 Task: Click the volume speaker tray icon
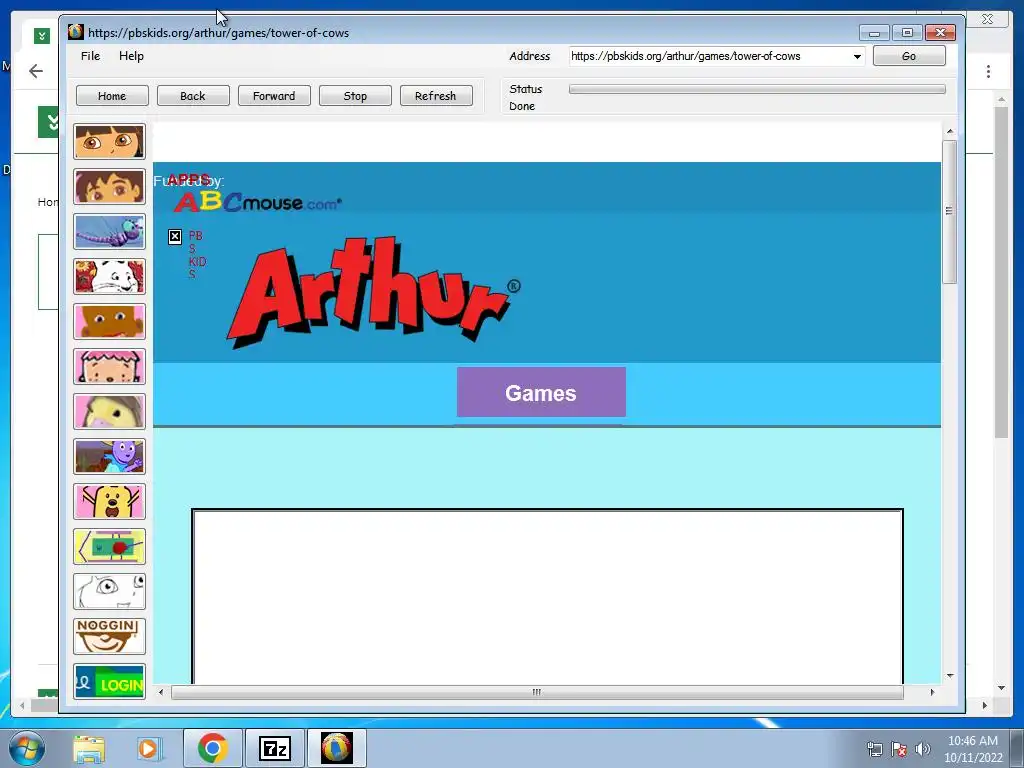click(922, 749)
